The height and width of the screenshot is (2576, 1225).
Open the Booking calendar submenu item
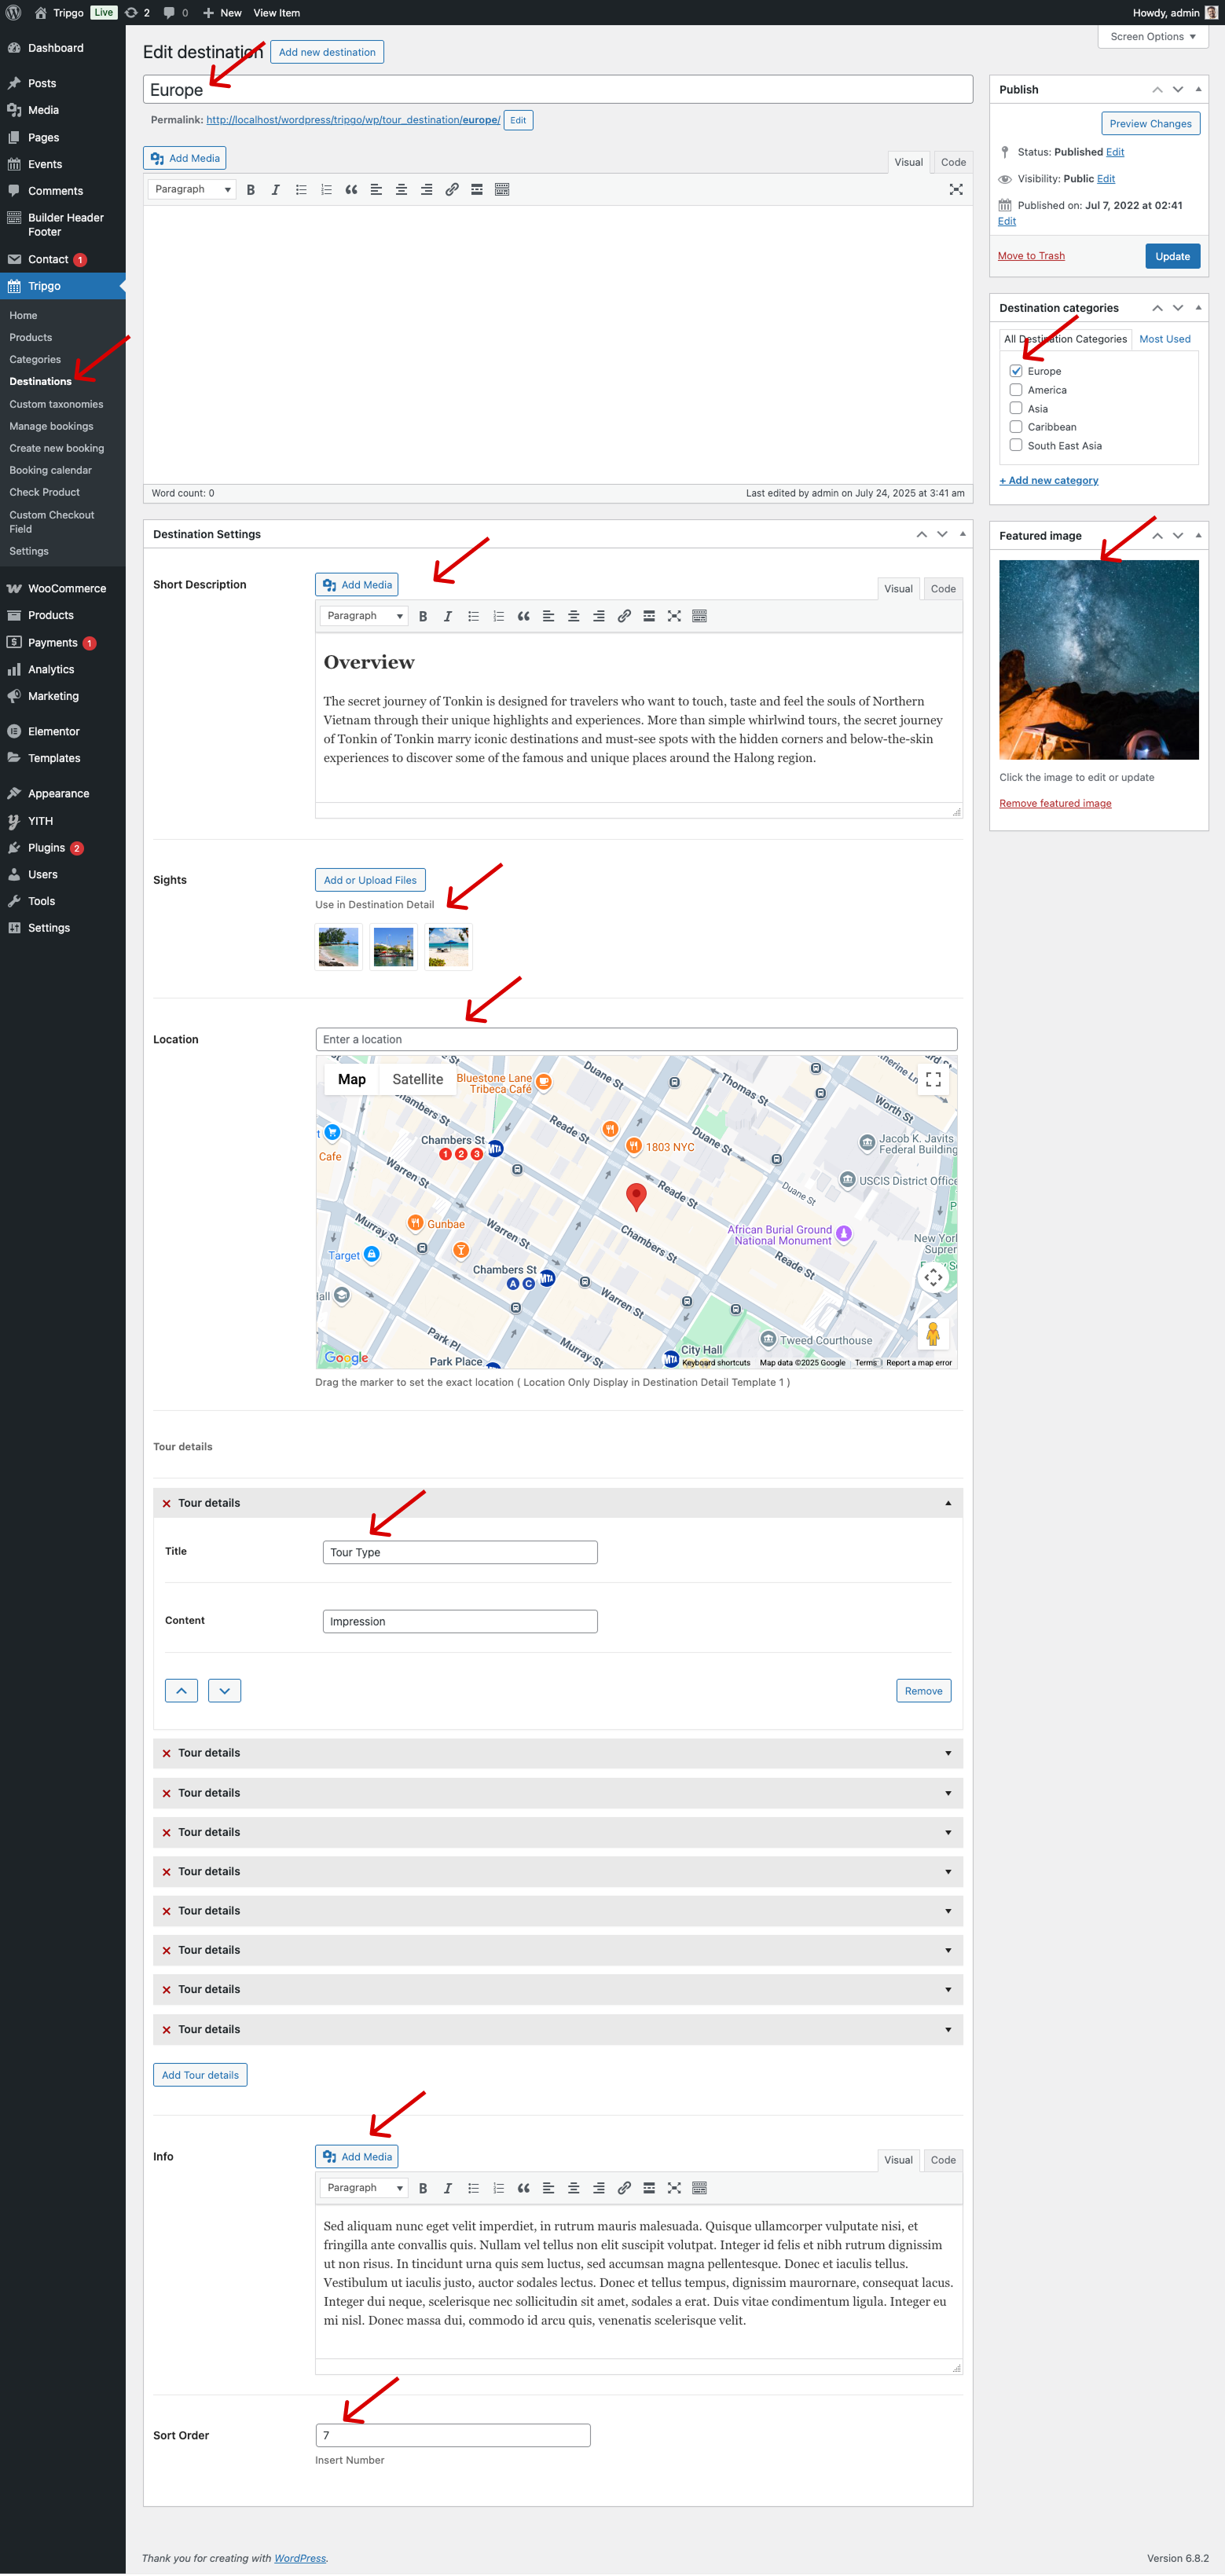click(x=50, y=470)
